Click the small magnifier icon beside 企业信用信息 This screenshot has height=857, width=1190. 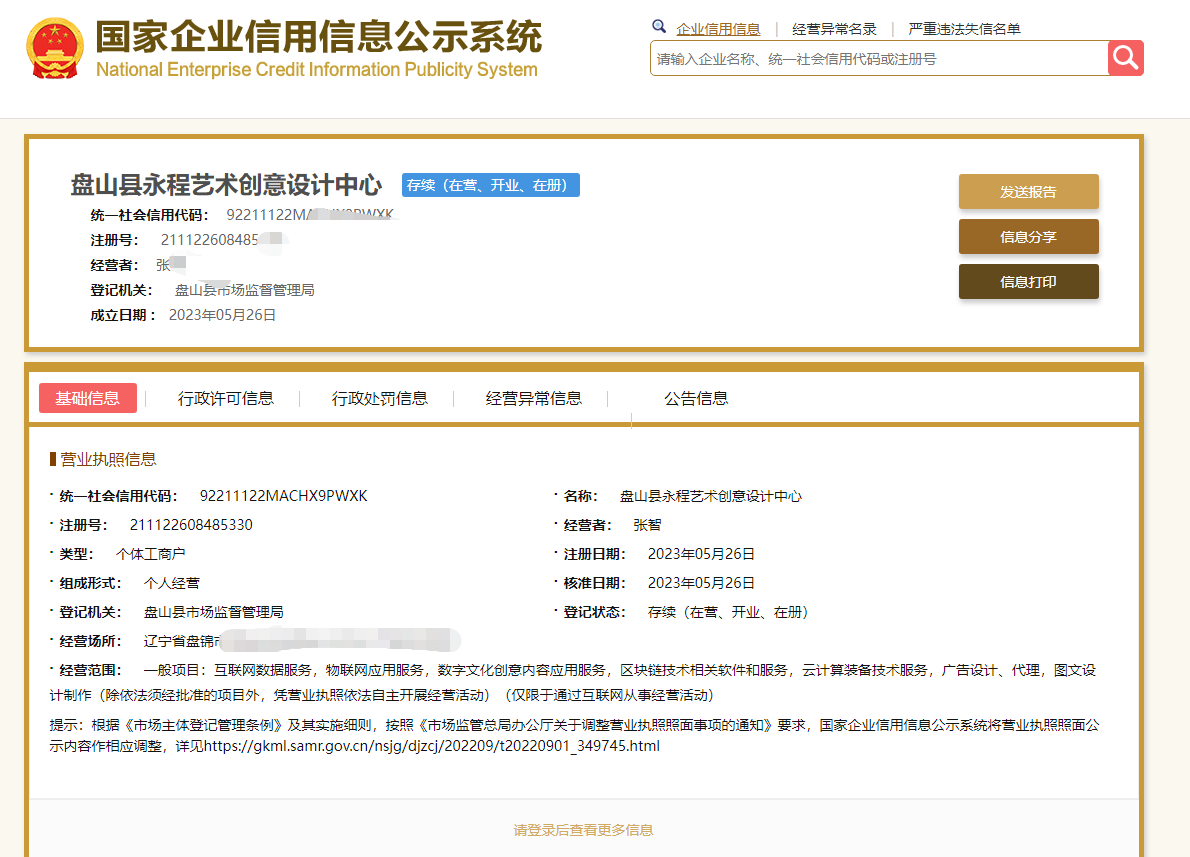pyautogui.click(x=659, y=27)
